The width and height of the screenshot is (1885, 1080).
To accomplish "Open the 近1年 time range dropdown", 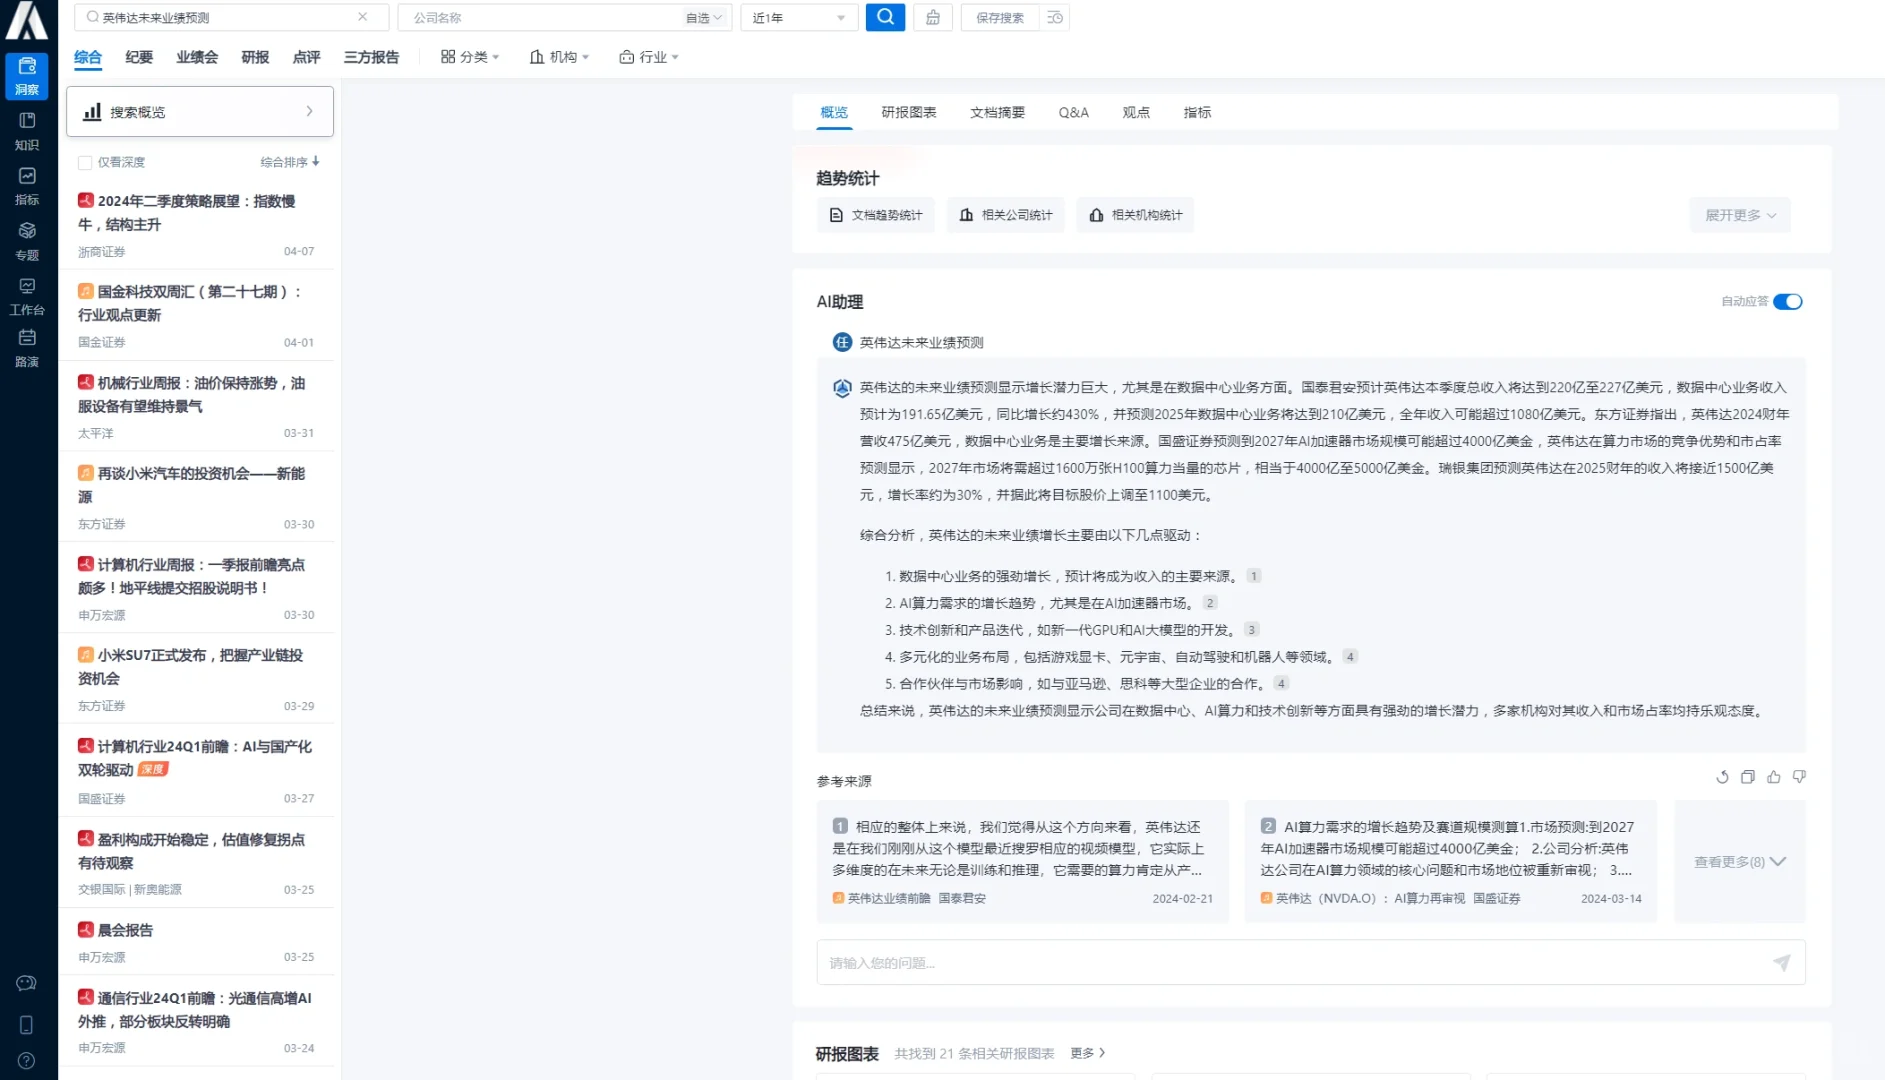I will pos(799,18).
